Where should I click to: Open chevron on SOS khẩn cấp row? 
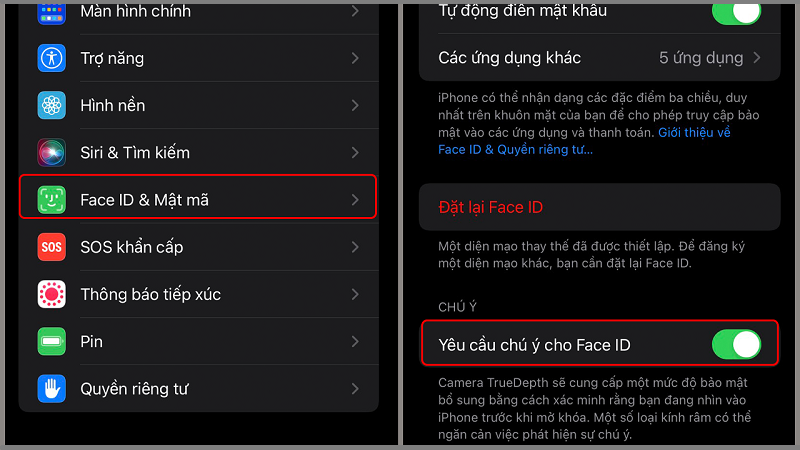pyautogui.click(x=355, y=247)
